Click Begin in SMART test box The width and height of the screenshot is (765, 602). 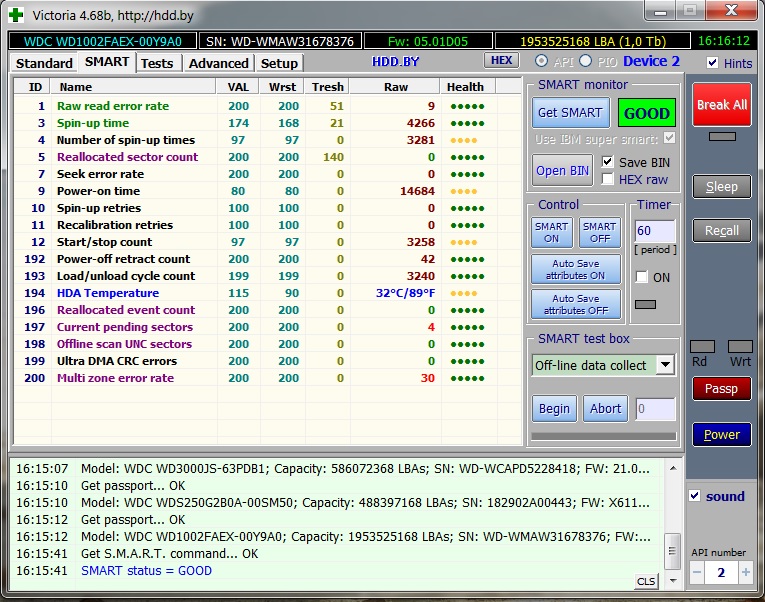[x=554, y=409]
